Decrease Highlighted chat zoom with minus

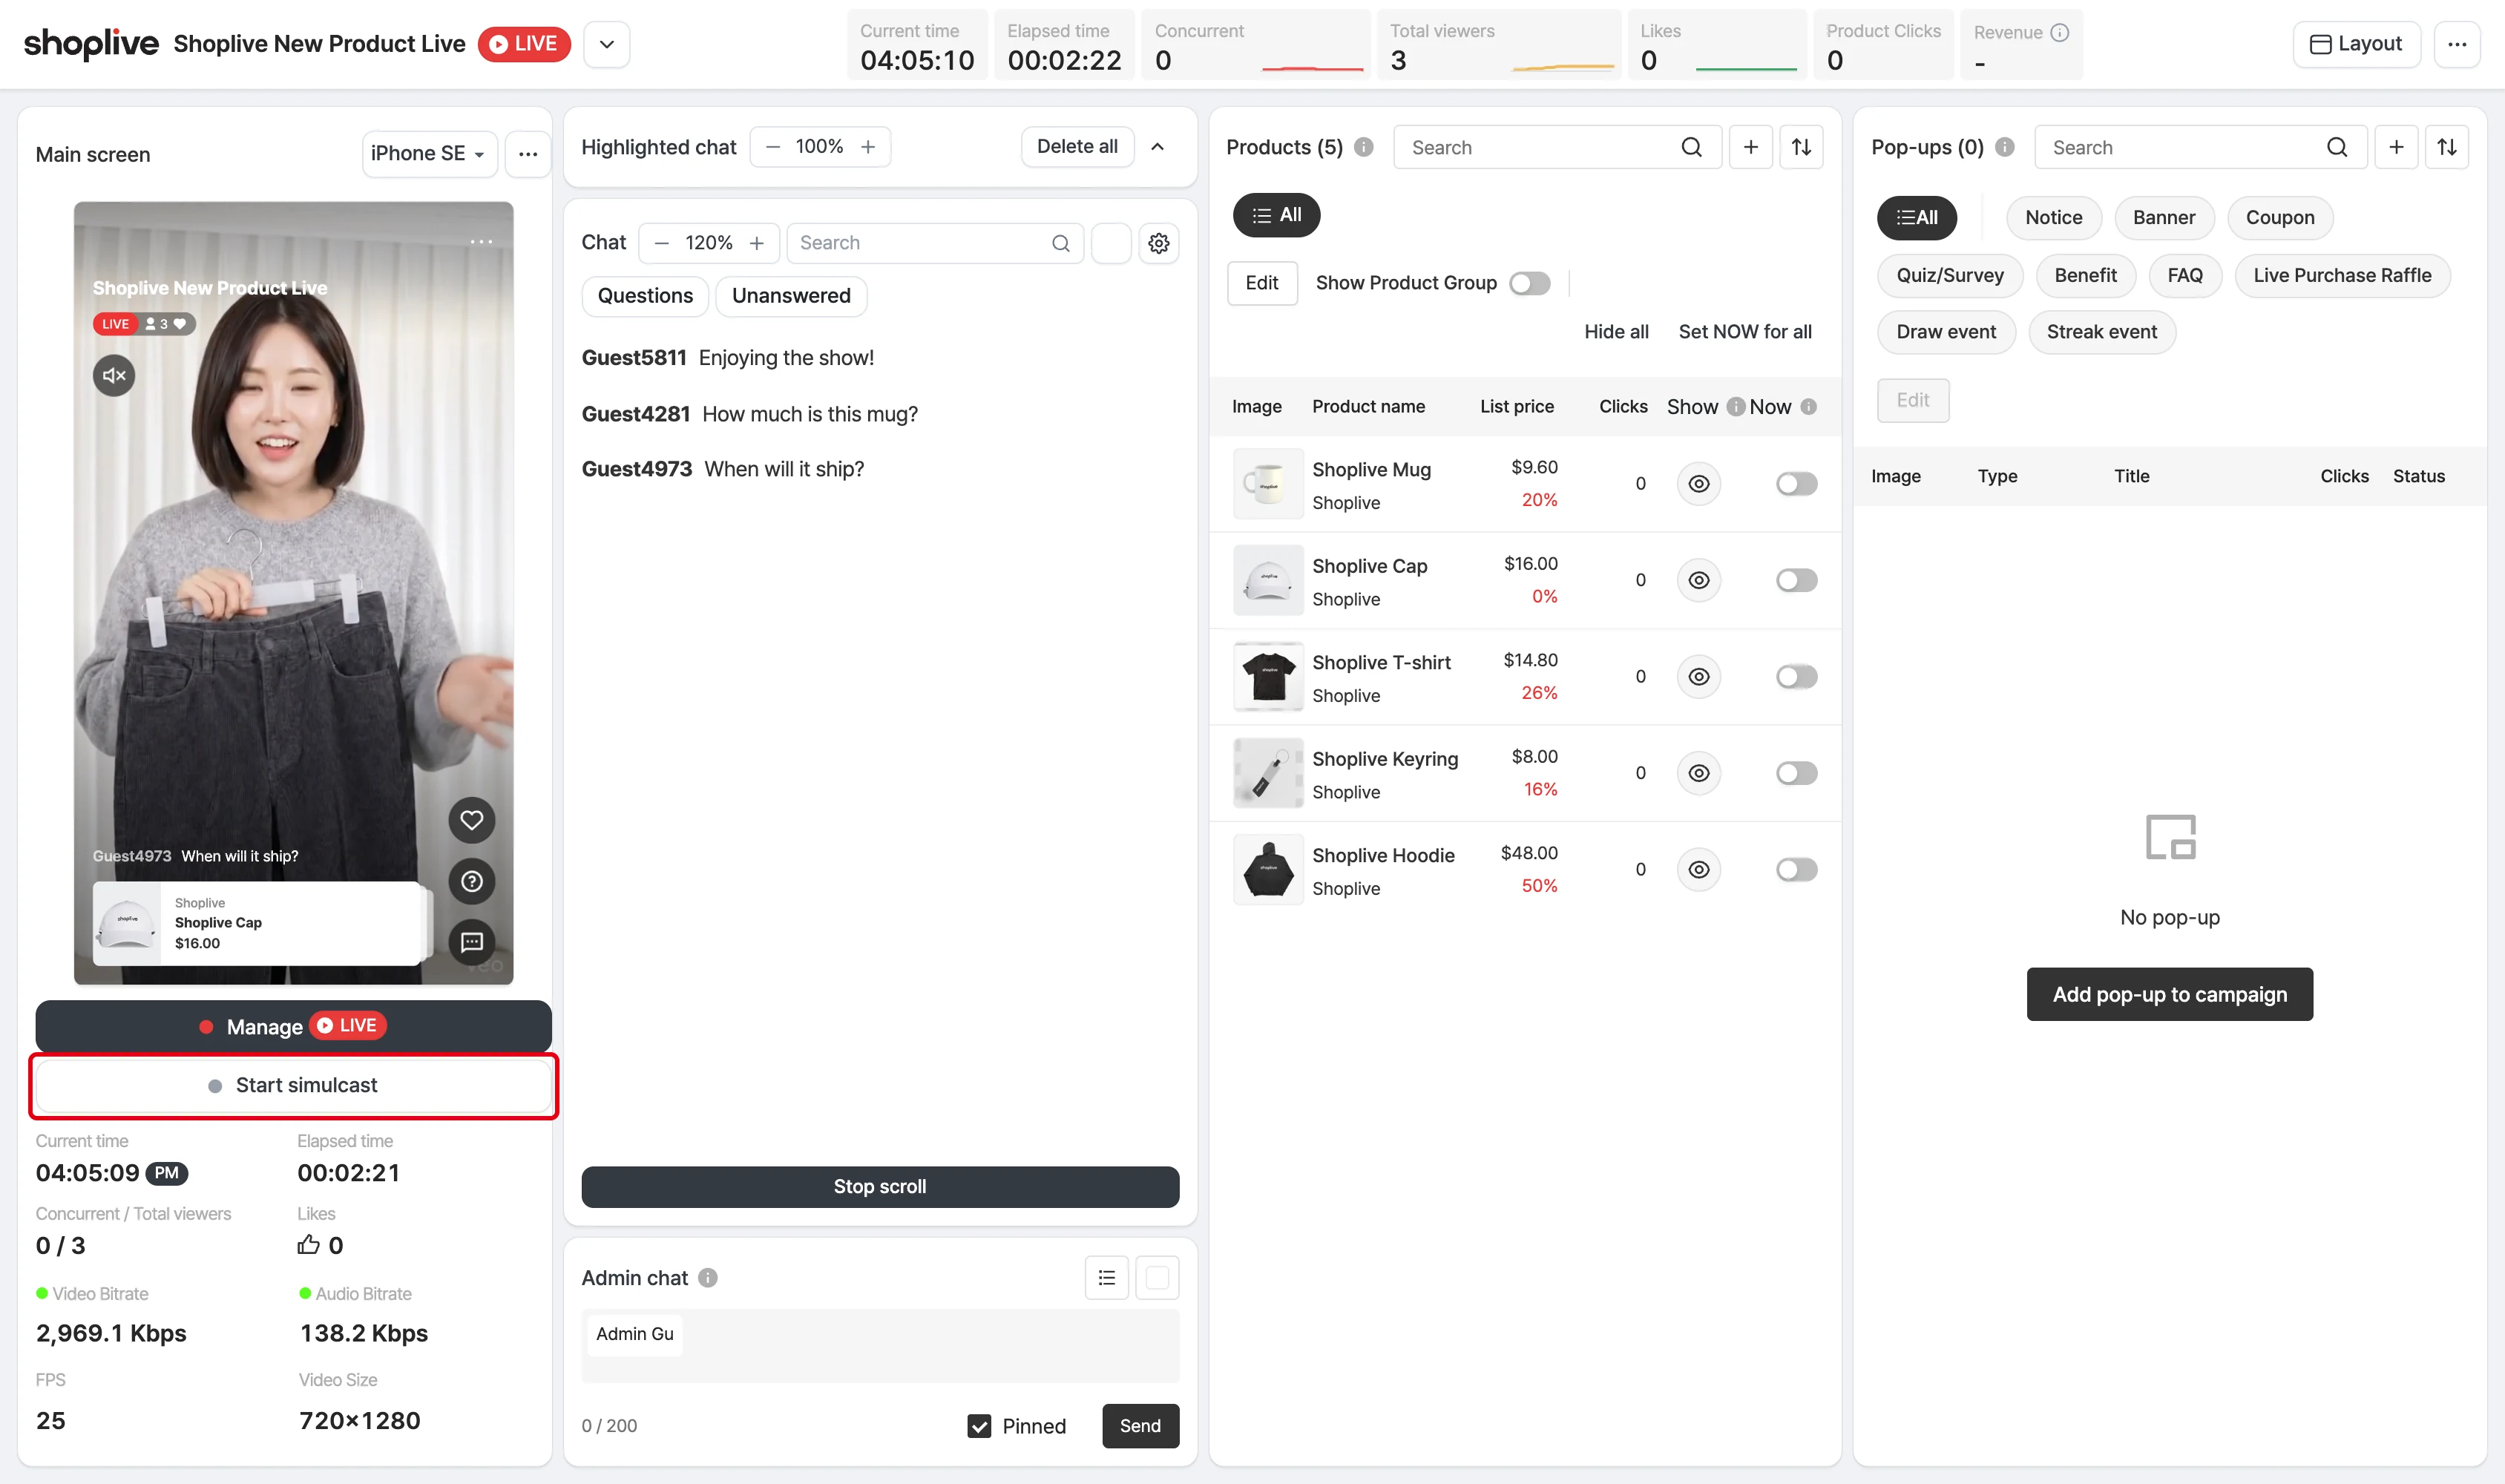tap(773, 146)
